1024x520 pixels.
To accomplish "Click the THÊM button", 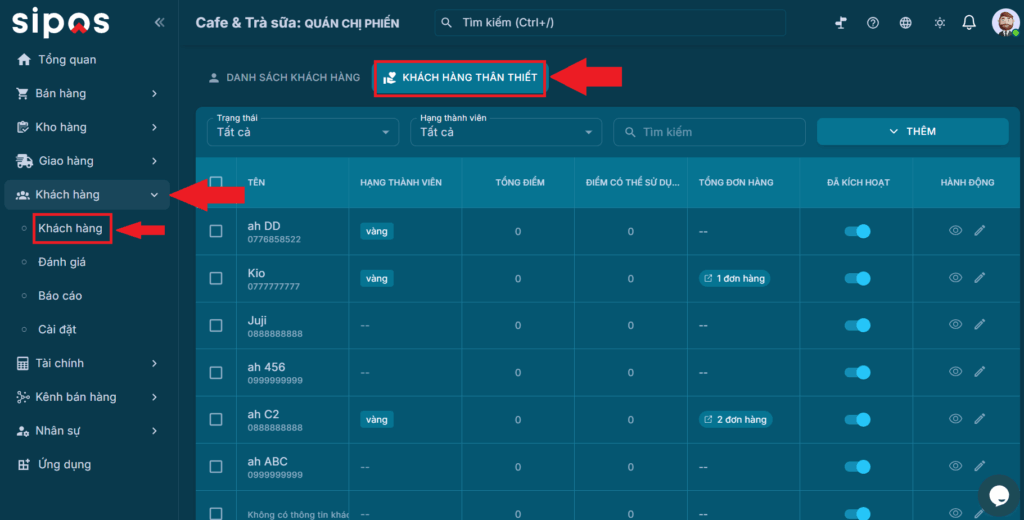I will tap(912, 132).
